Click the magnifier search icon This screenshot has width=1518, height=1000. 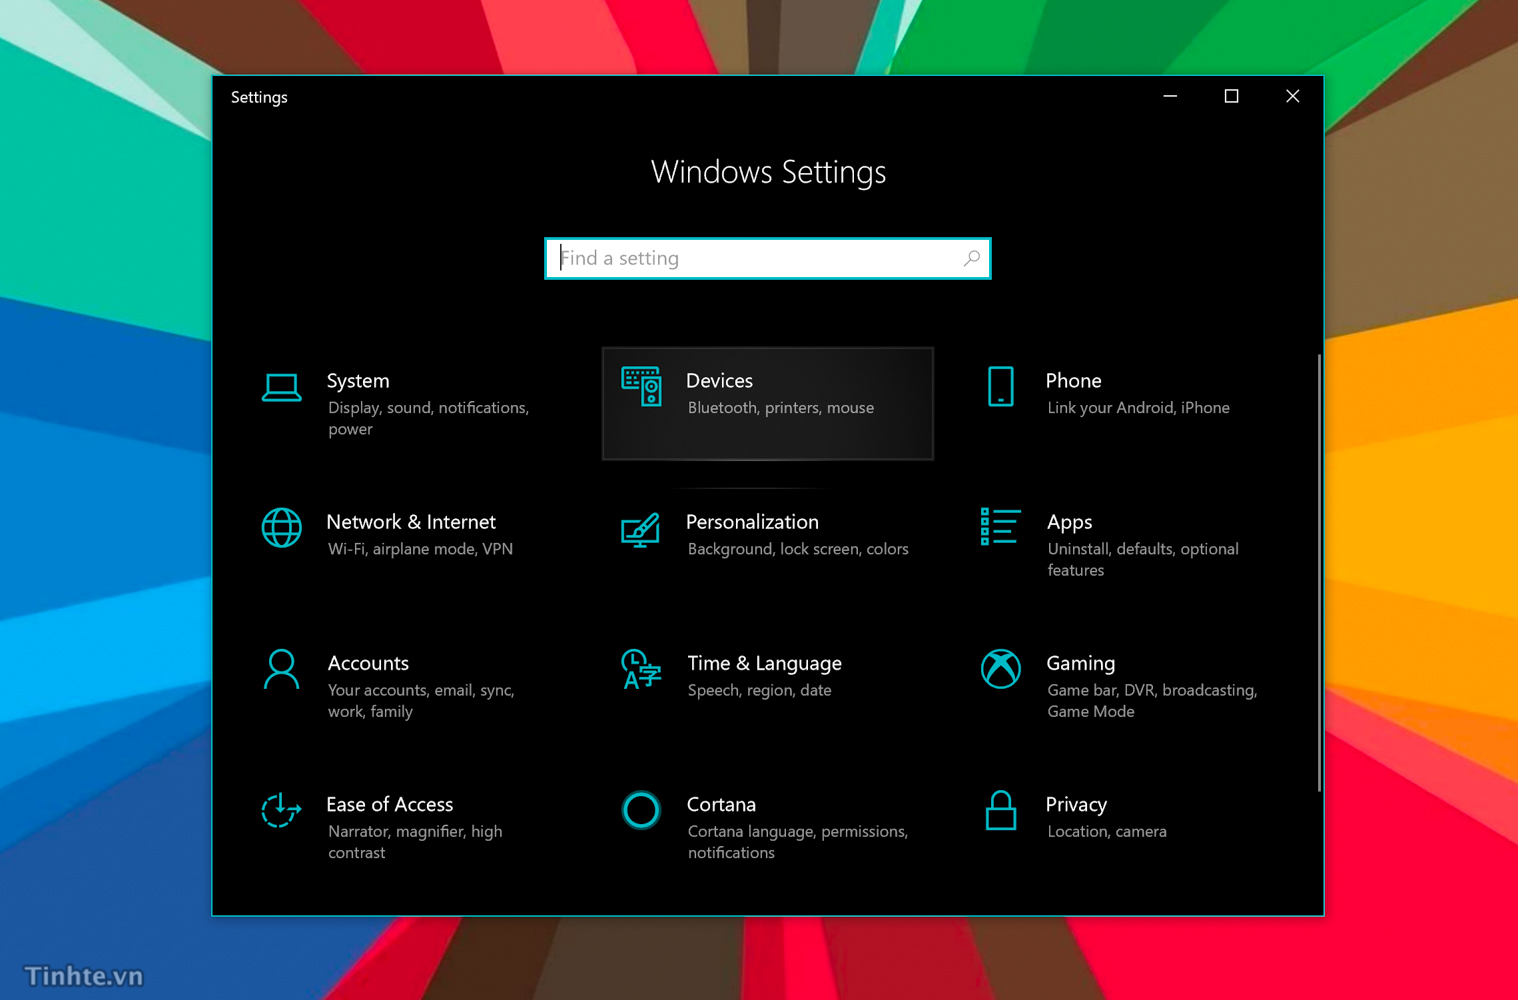[971, 258]
